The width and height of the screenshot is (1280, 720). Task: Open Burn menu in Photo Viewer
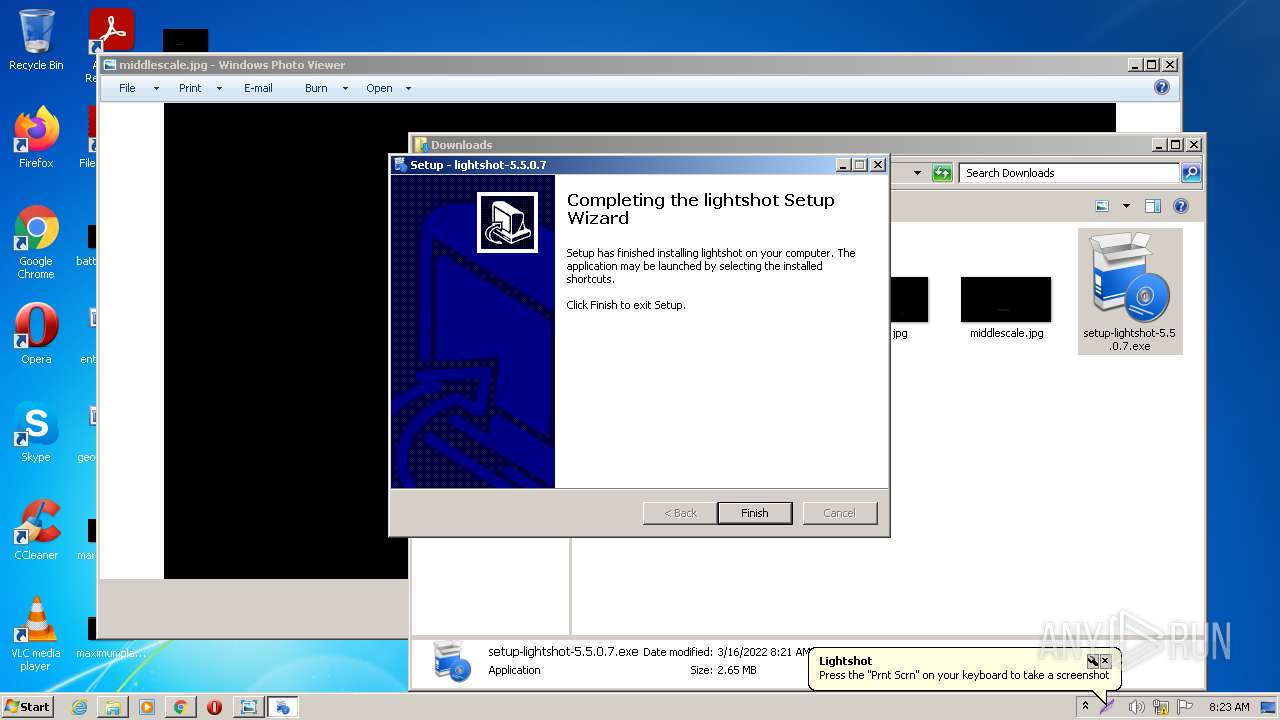point(316,88)
